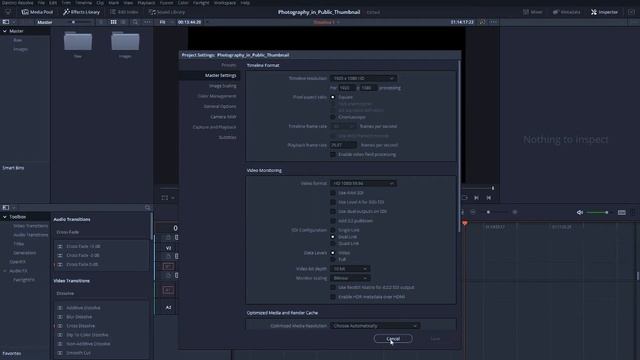Screen dimensions: 640x360
Task: Select Quad Link SDI configuration
Action: tap(333, 243)
